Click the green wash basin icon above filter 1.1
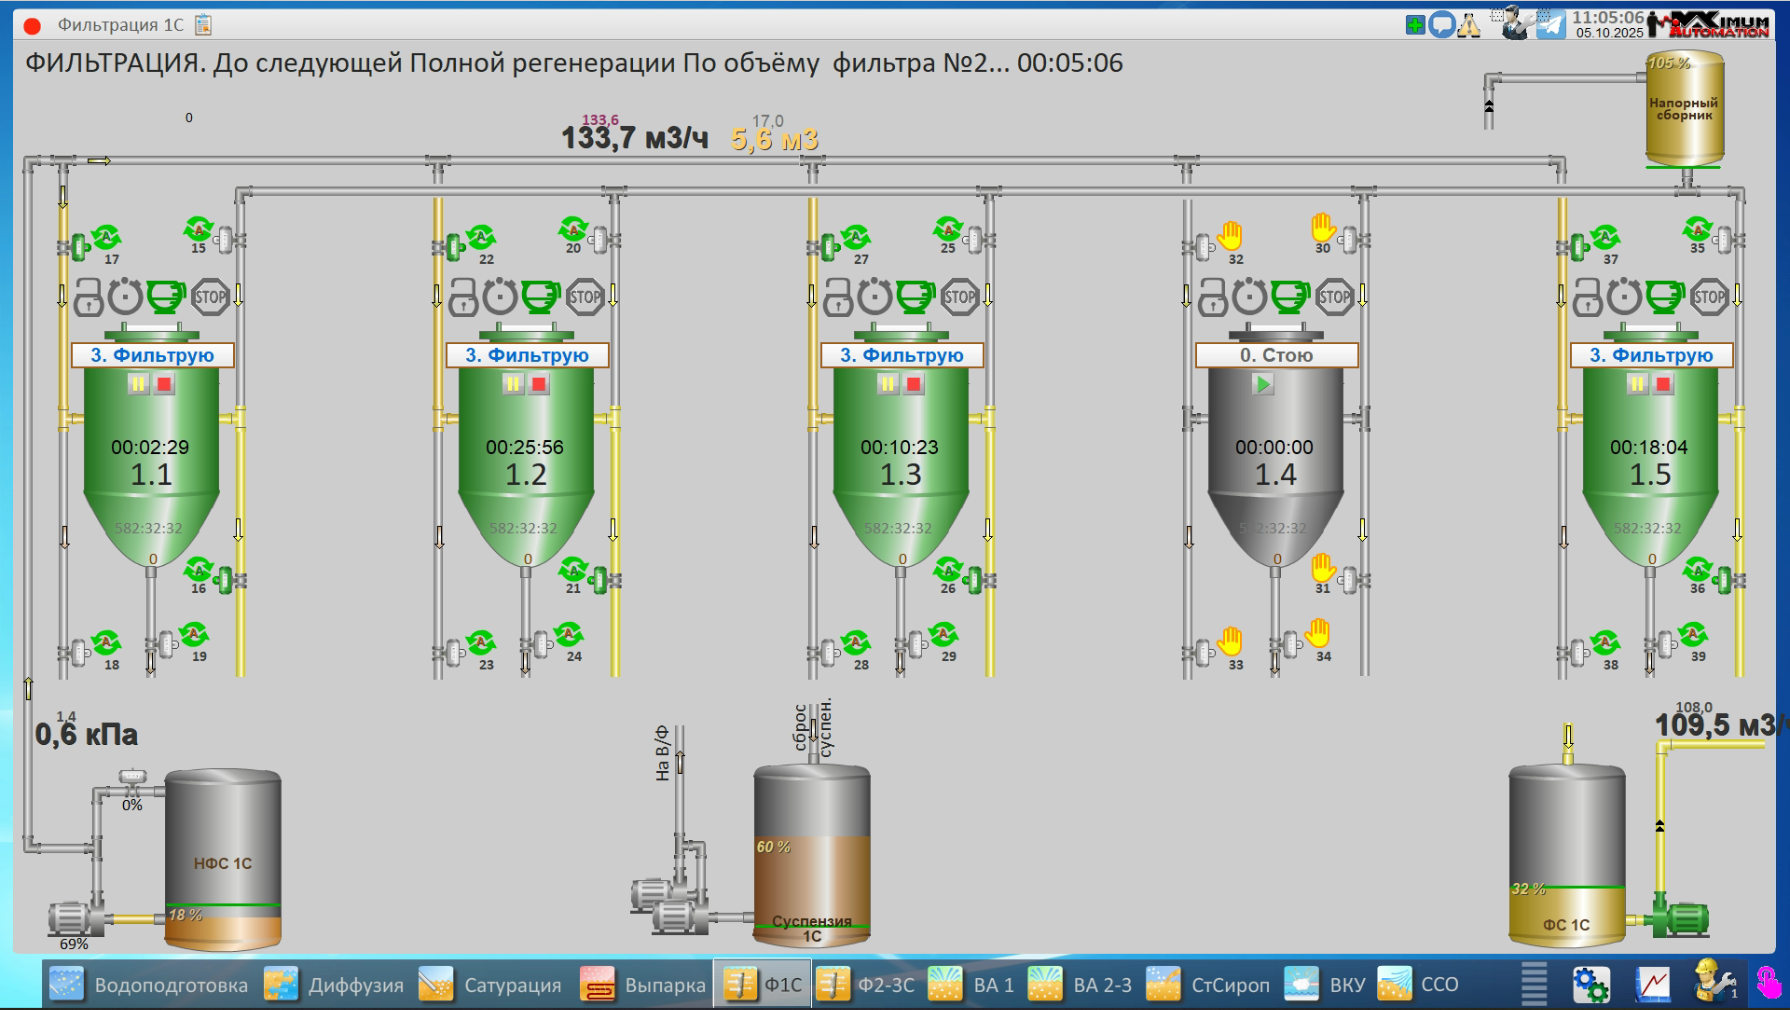This screenshot has height=1010, width=1790. [166, 297]
